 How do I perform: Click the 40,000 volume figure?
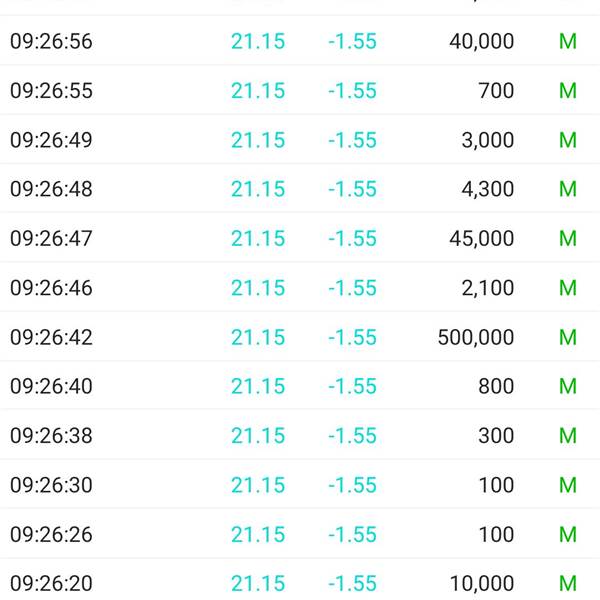(481, 42)
